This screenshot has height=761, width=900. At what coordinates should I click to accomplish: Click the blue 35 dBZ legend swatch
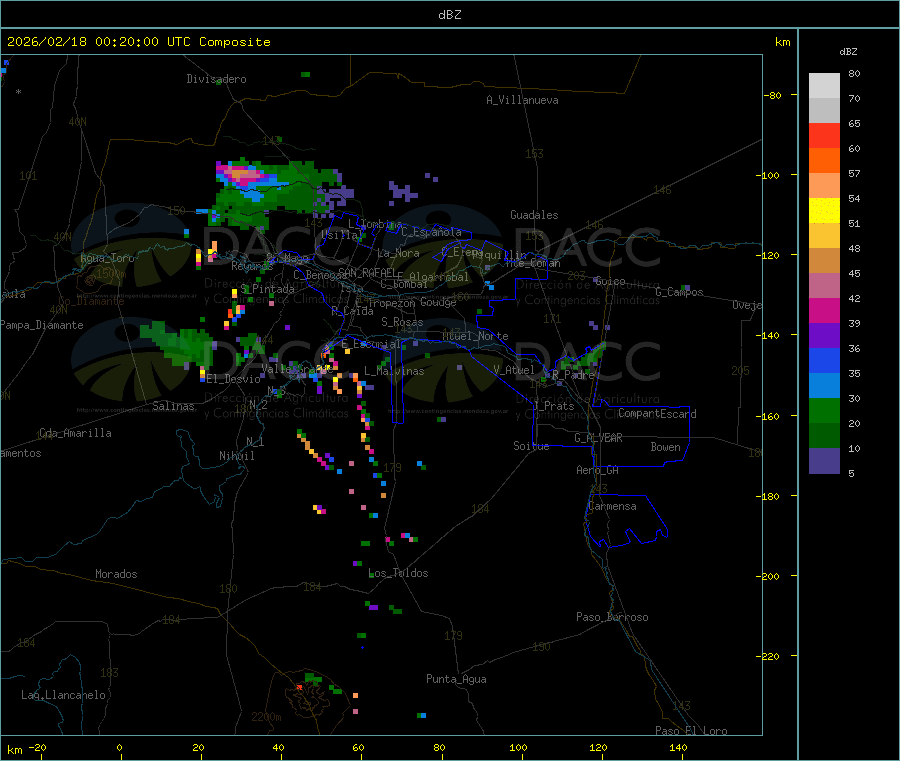coord(824,360)
